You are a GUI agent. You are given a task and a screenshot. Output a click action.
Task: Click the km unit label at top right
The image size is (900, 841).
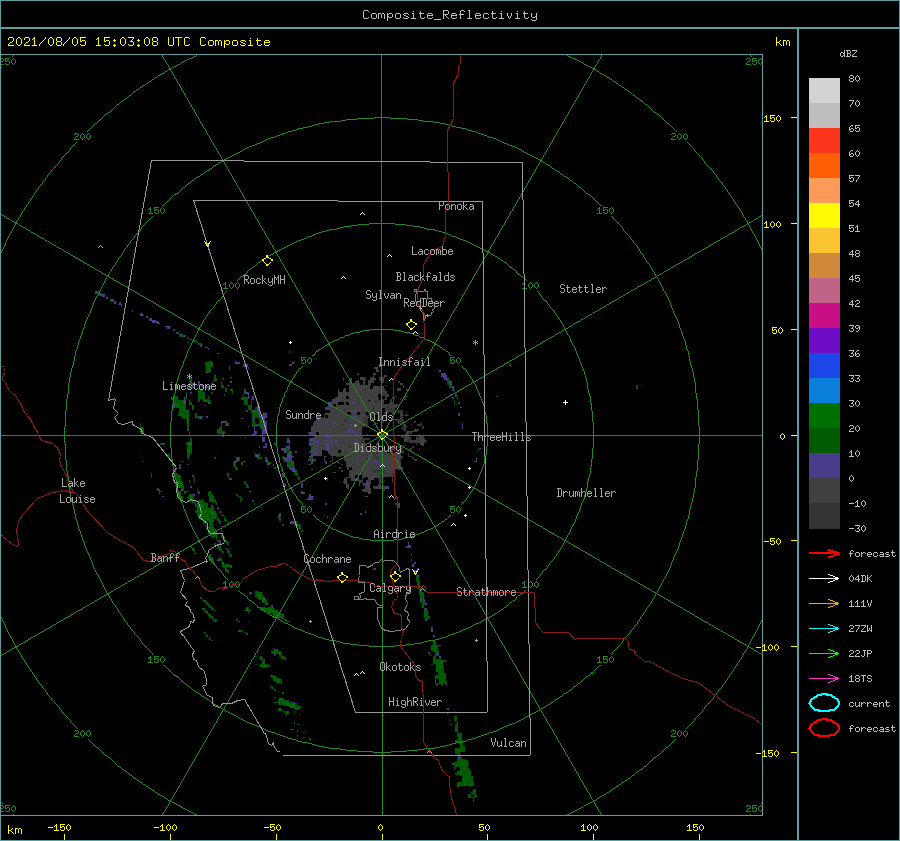point(782,42)
